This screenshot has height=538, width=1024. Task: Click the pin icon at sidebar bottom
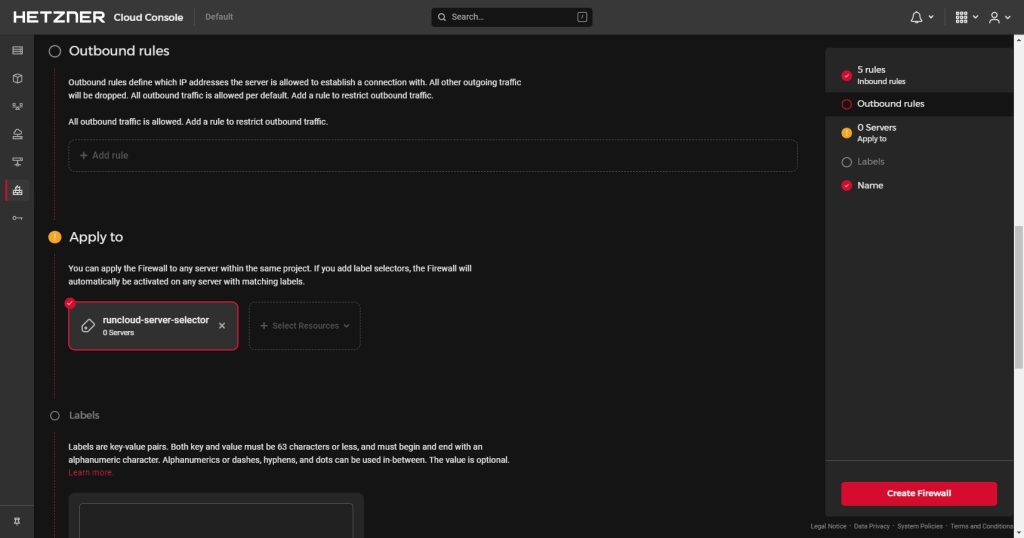(17, 522)
